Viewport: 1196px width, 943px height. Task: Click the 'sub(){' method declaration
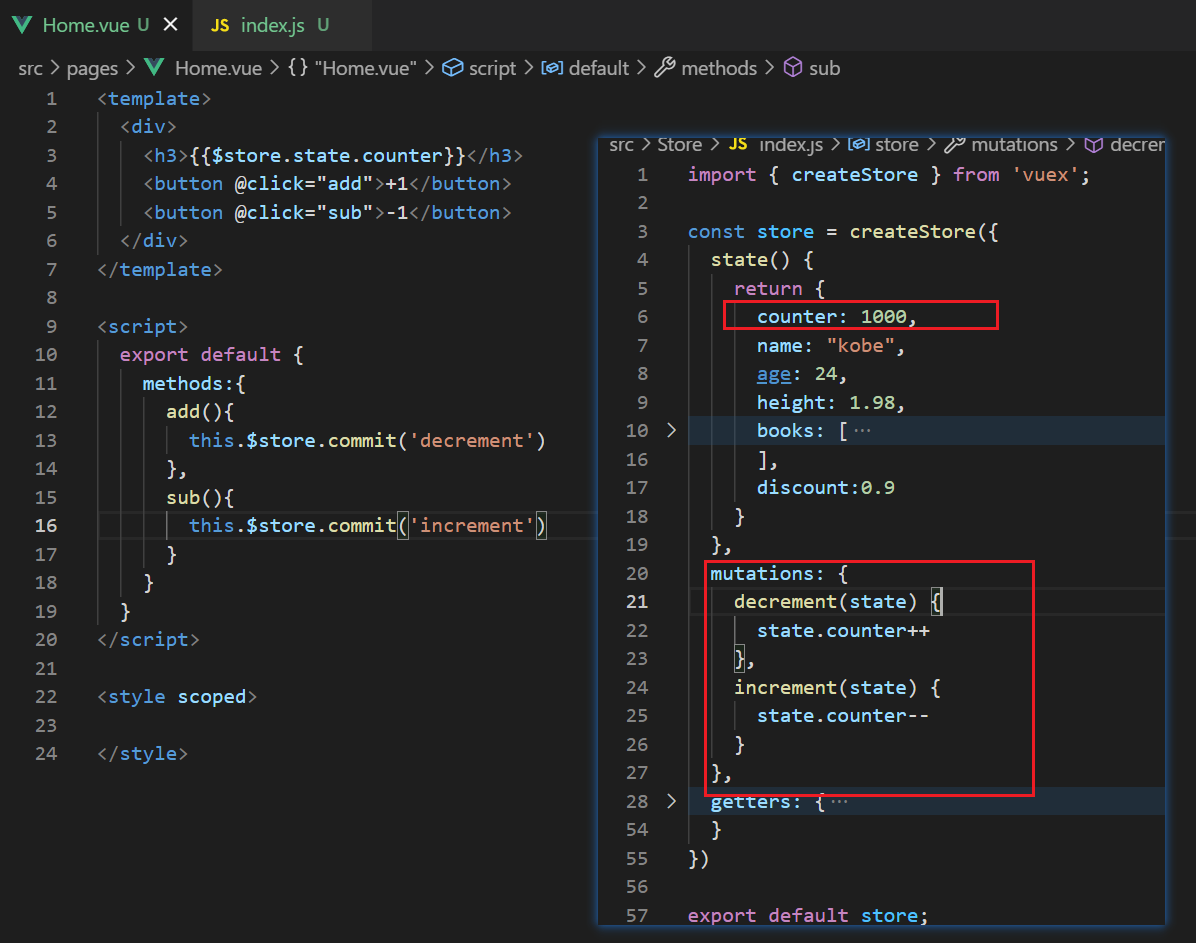click(200, 498)
